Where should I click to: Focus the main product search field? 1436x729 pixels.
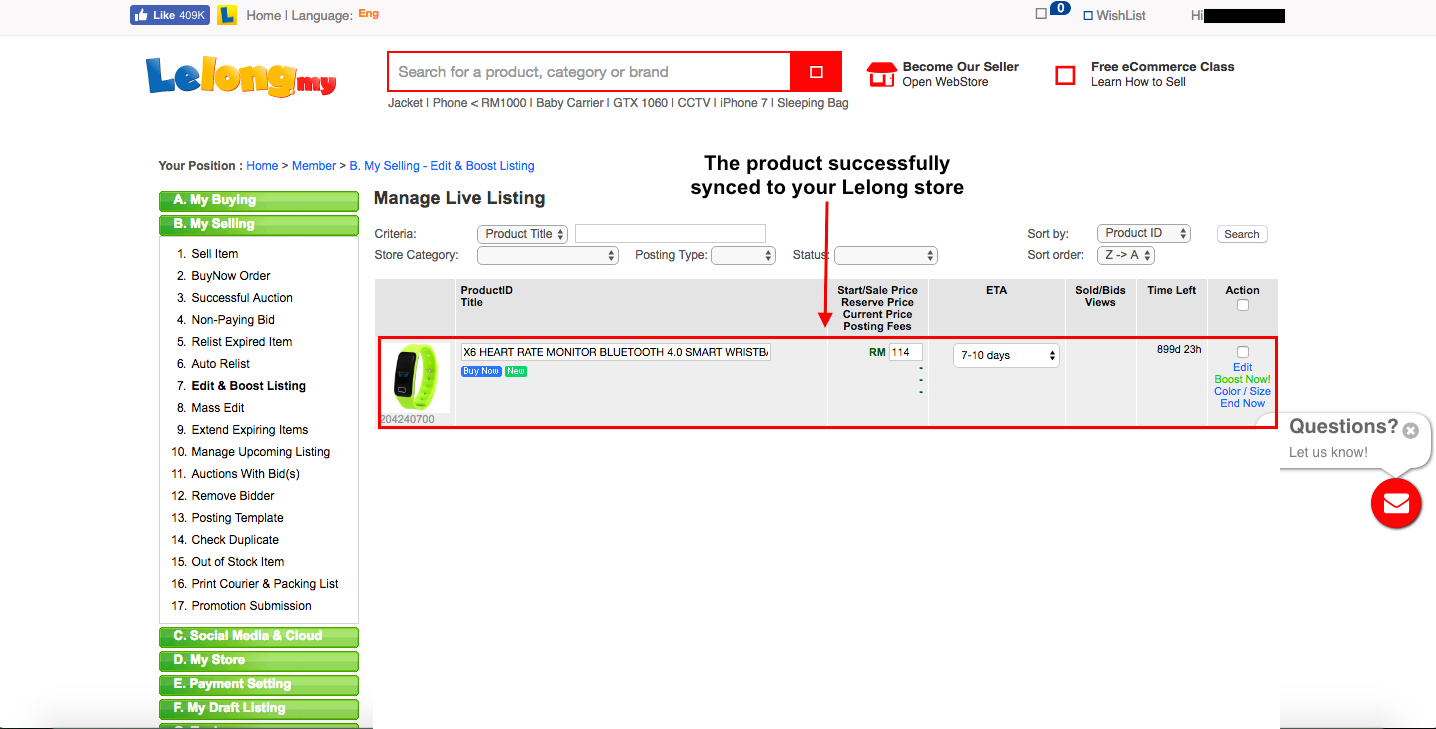pos(590,72)
